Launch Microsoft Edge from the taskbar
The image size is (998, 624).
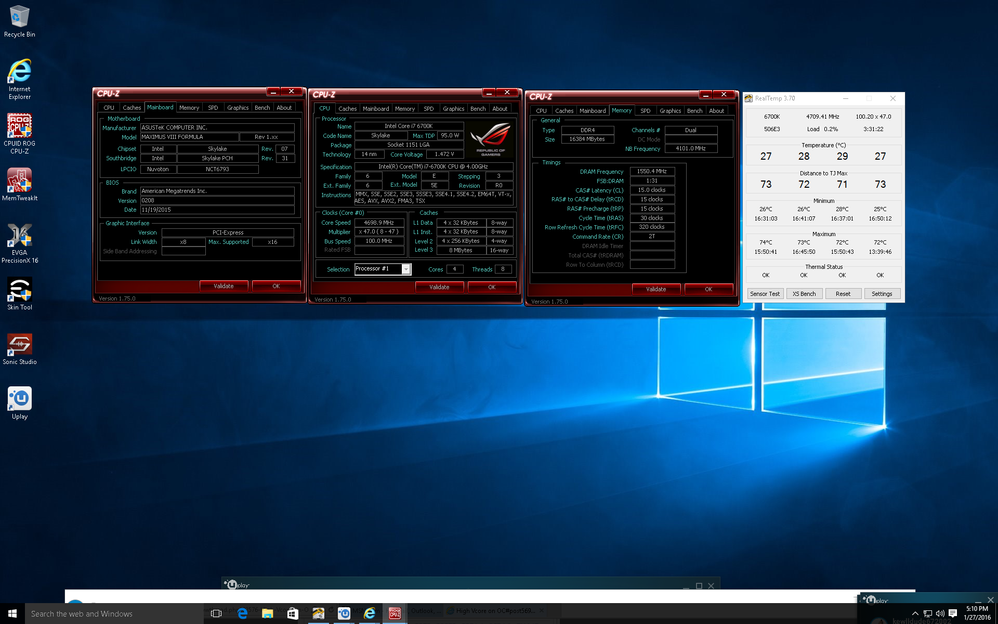pyautogui.click(x=242, y=613)
